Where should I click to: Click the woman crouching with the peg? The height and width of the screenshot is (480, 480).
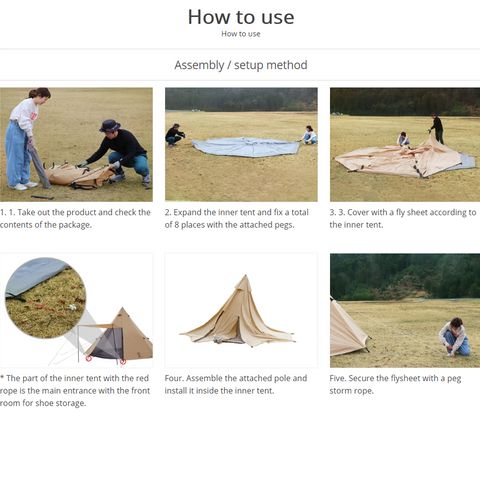point(455,337)
